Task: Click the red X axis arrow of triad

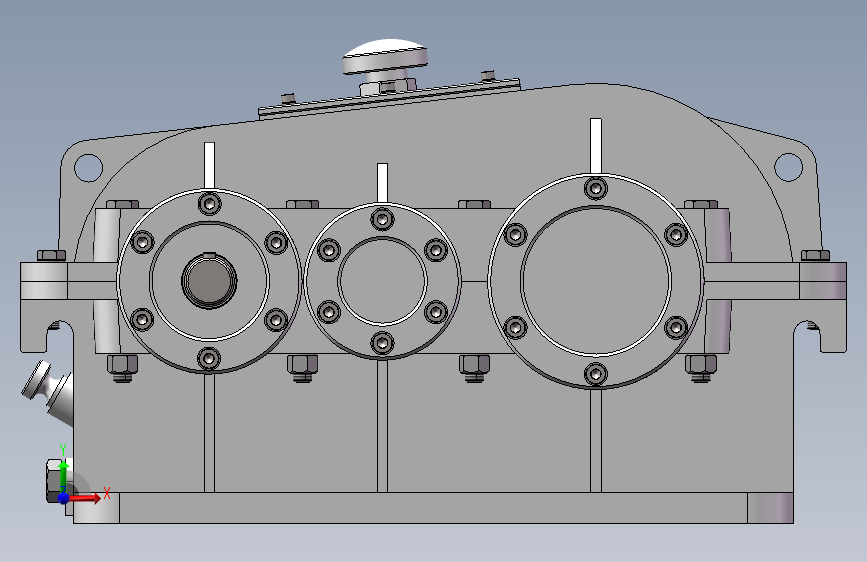Action: point(86,498)
